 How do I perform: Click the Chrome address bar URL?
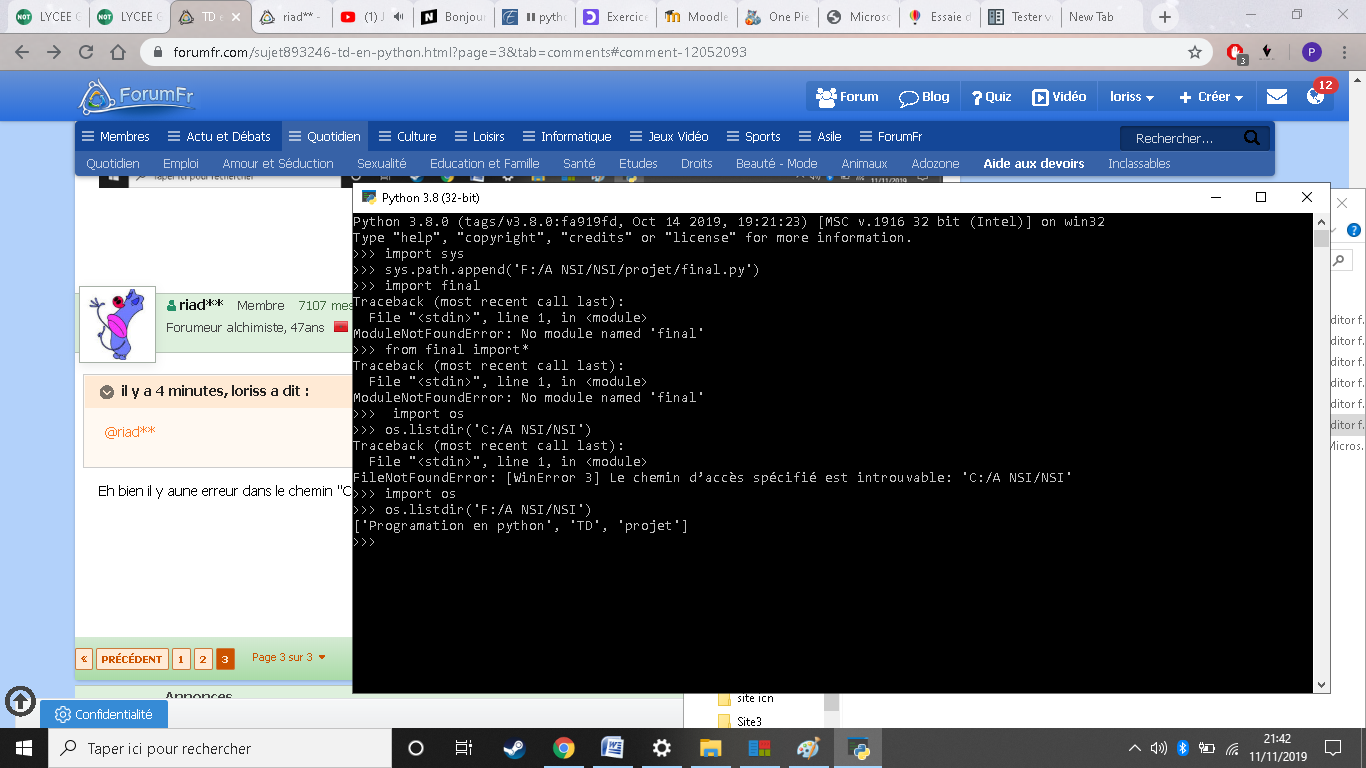pos(459,52)
